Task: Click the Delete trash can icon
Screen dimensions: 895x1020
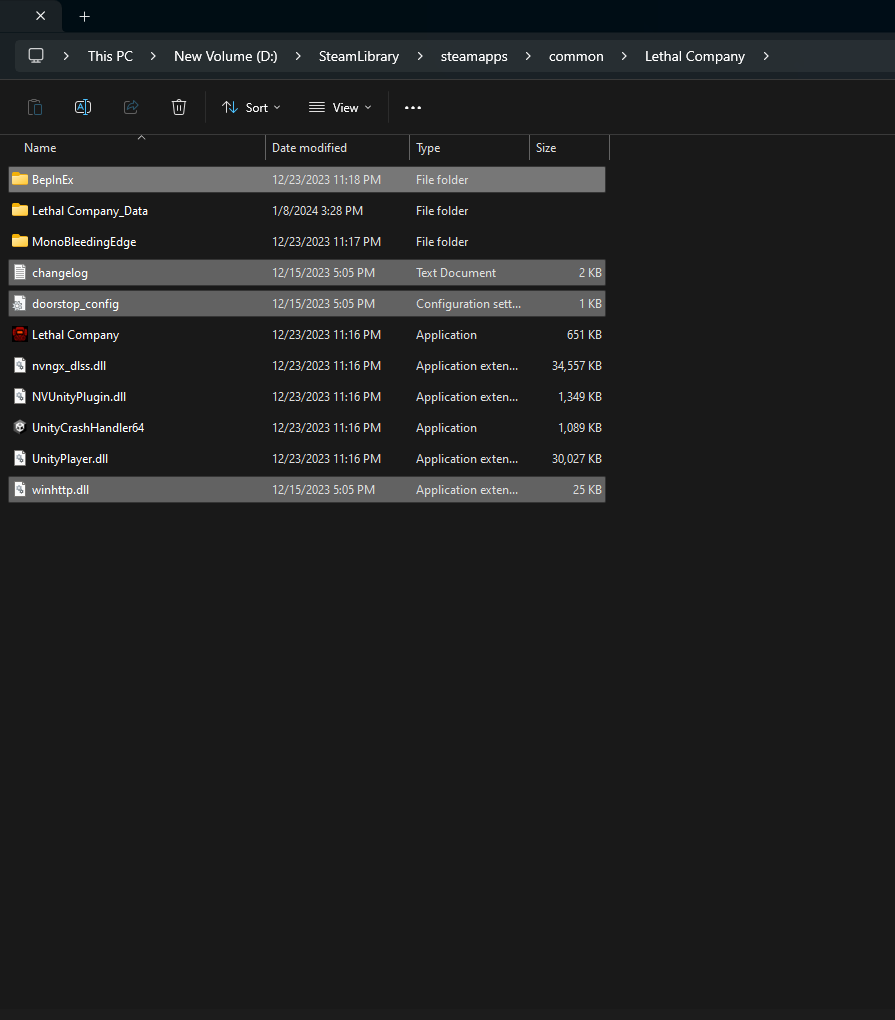Action: point(179,107)
